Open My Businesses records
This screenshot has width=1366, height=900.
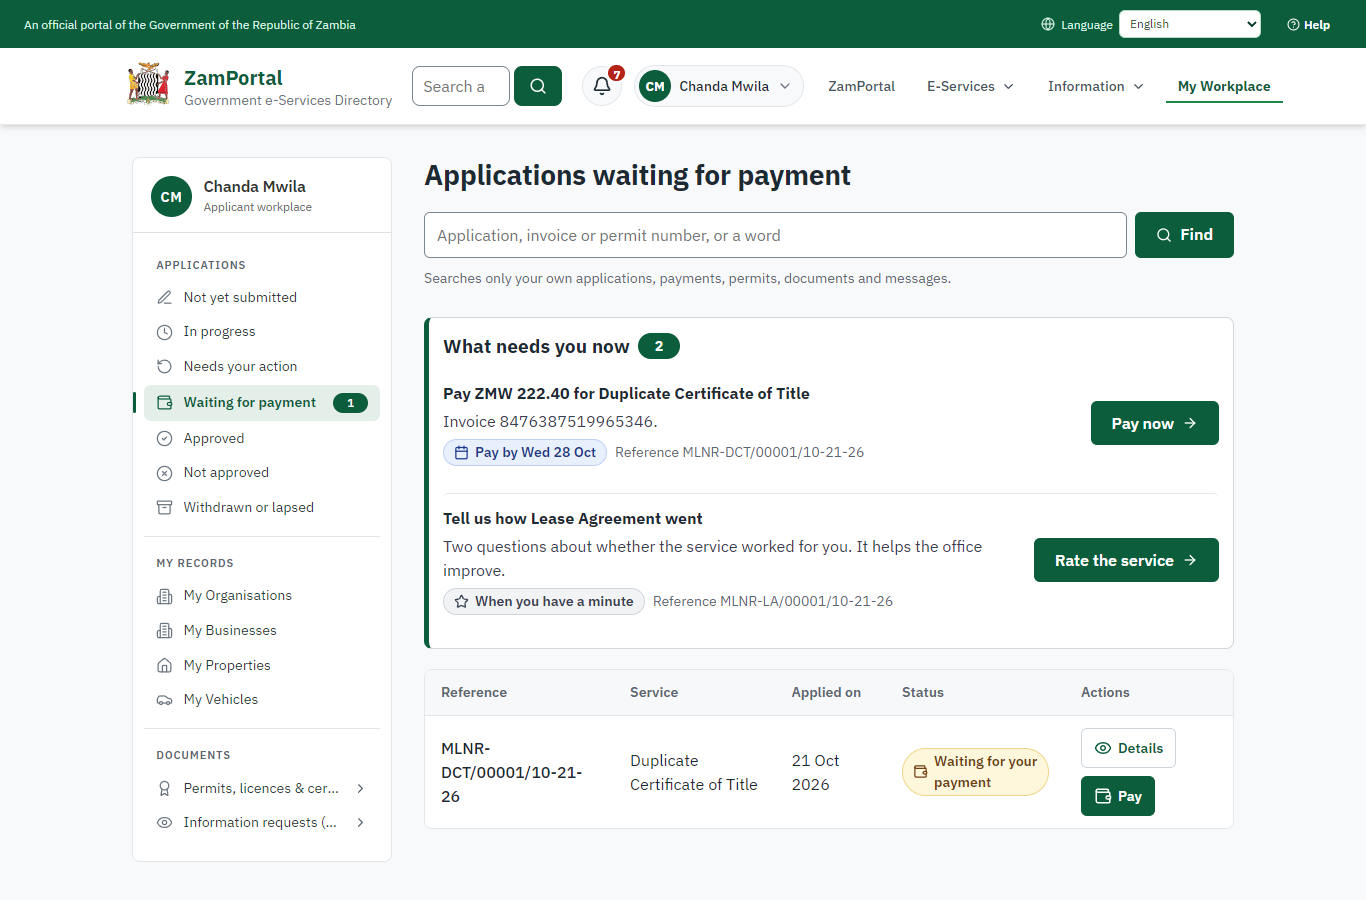coord(262,631)
